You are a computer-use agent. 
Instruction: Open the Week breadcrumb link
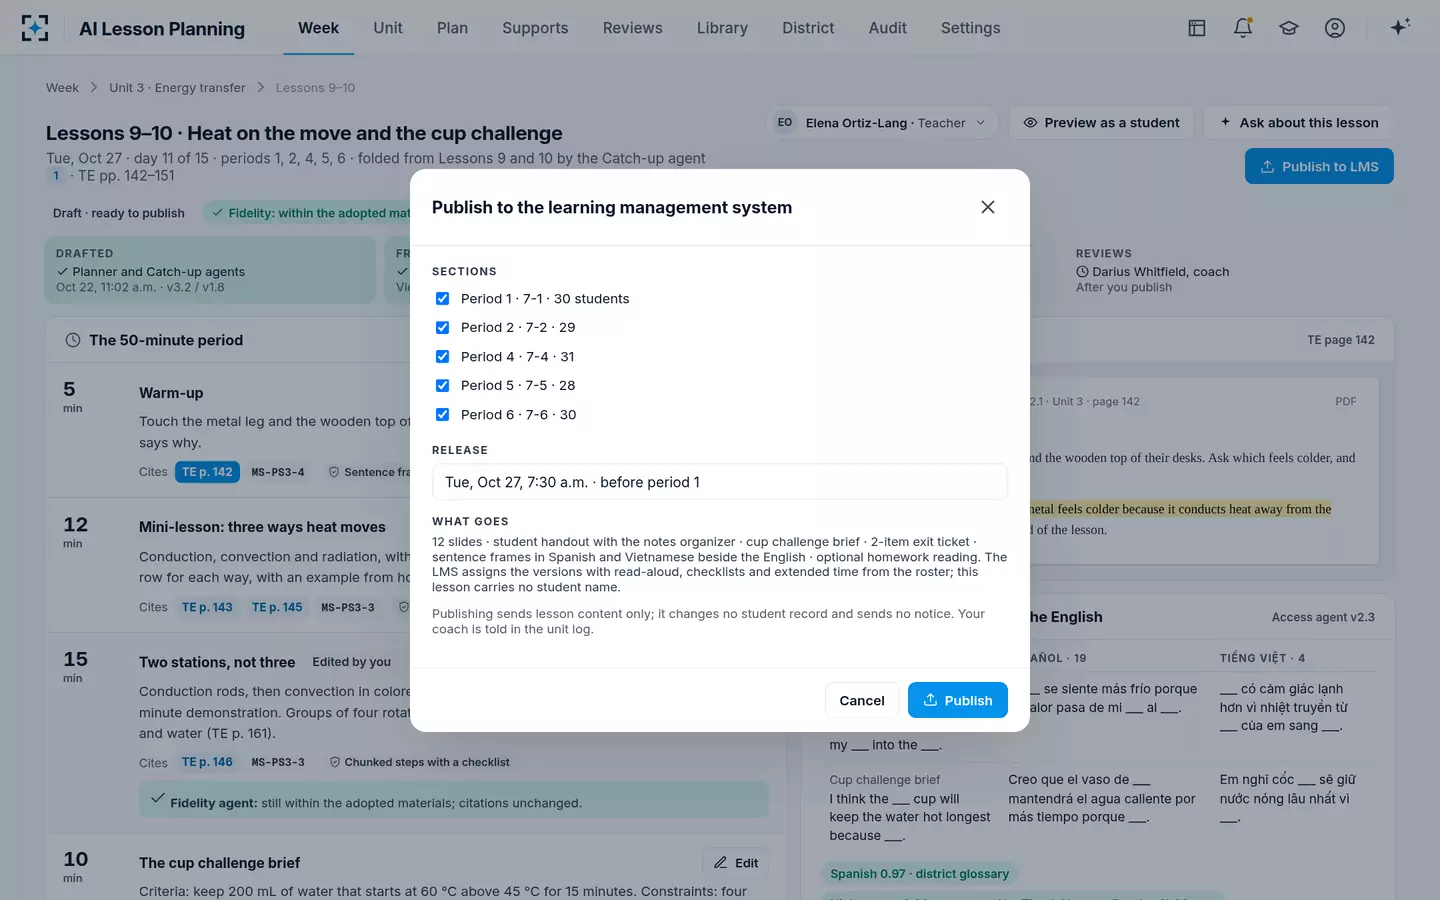[x=62, y=88]
